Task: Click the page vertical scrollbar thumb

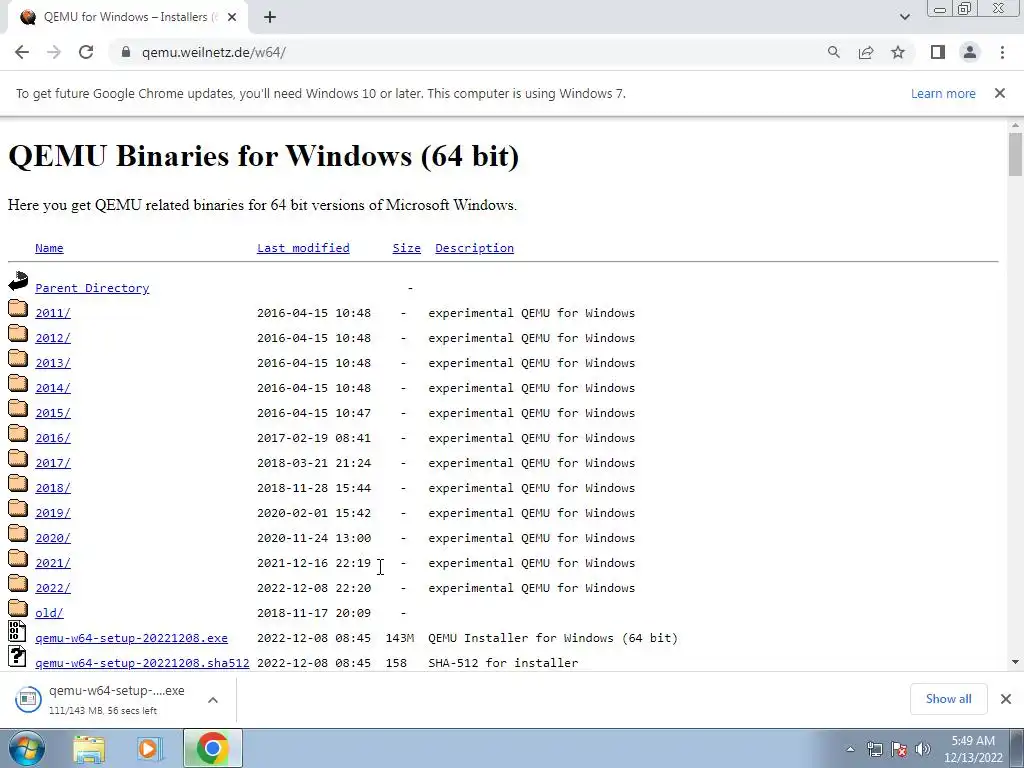Action: [x=1015, y=153]
